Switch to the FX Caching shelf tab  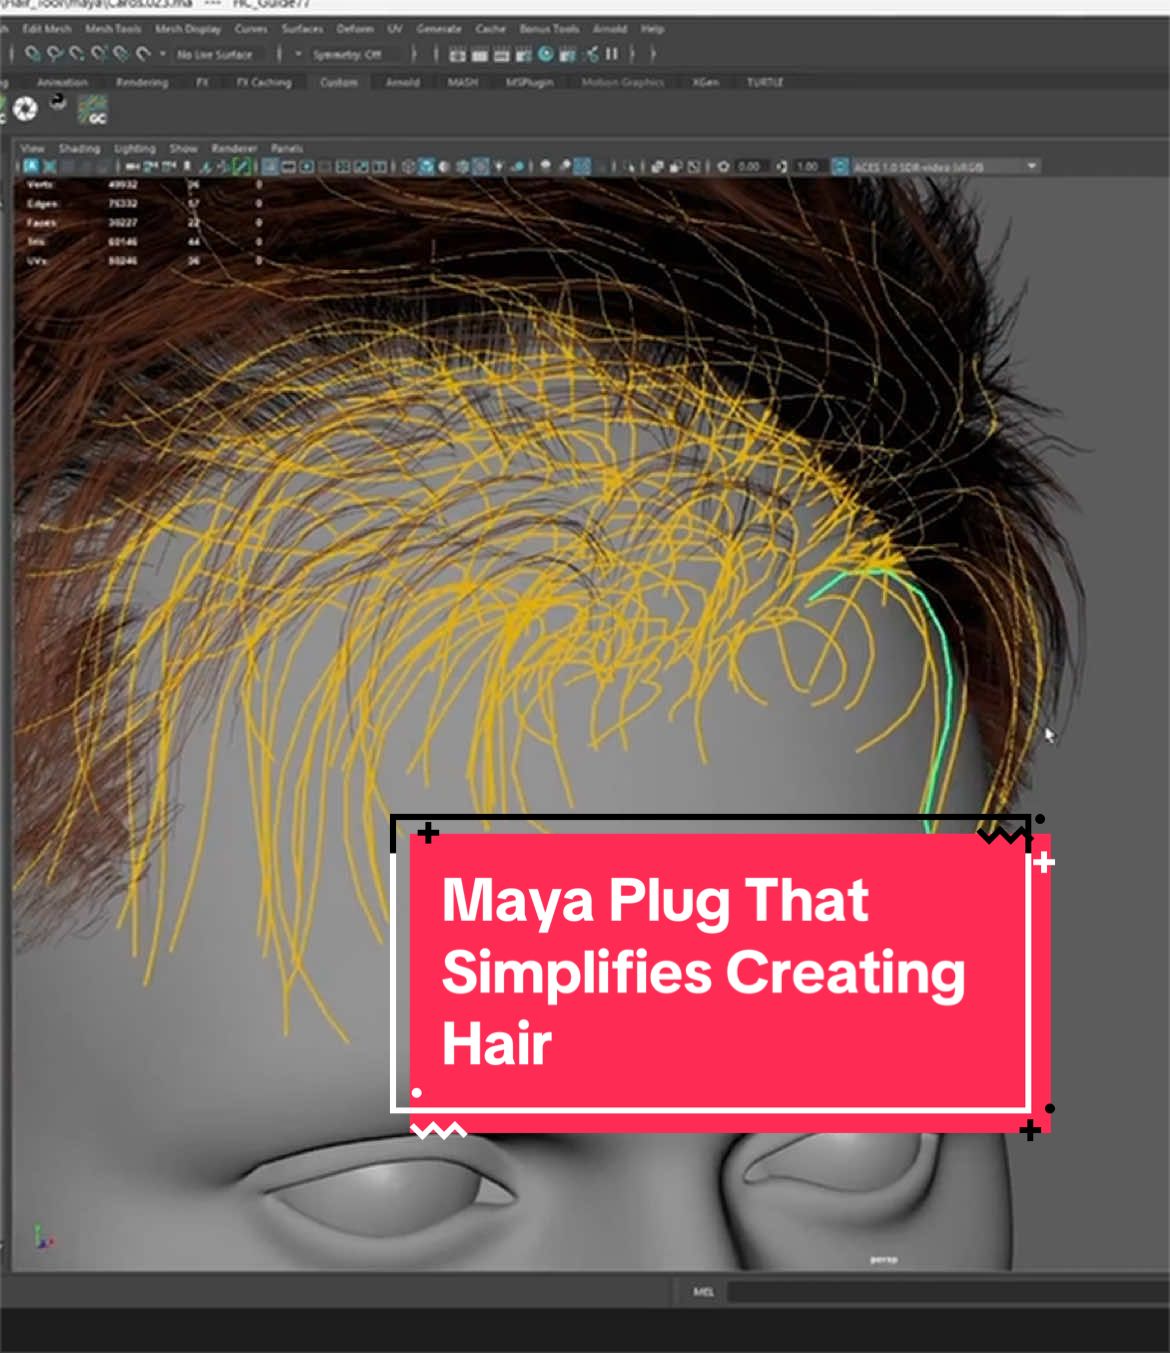tap(264, 83)
